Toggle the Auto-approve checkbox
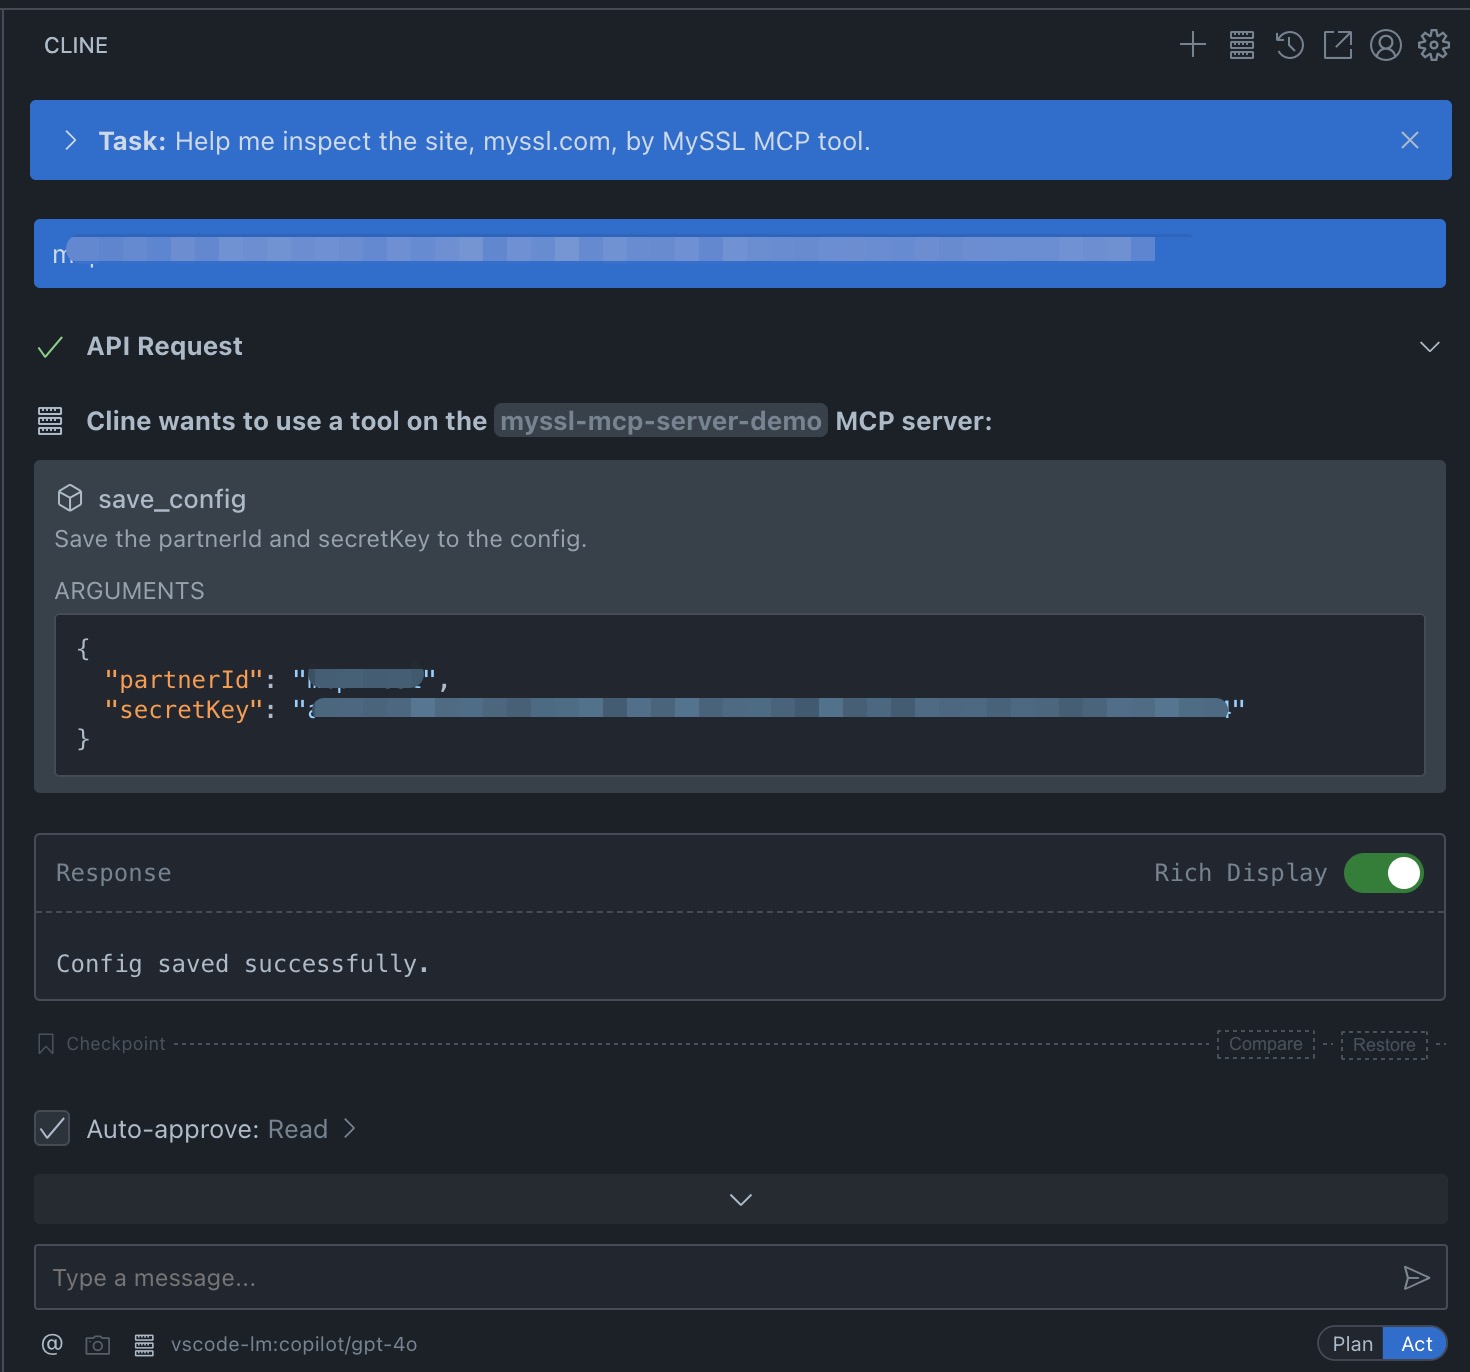Viewport: 1470px width, 1372px height. click(x=52, y=1128)
